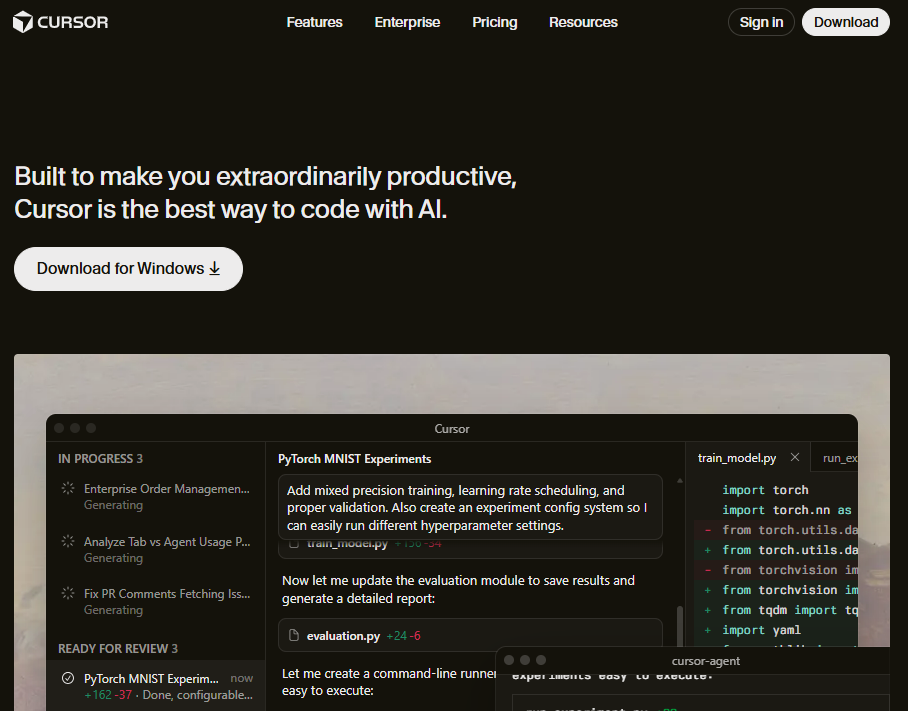
Task: Click the Cursor cube logo icon
Action: 23,22
